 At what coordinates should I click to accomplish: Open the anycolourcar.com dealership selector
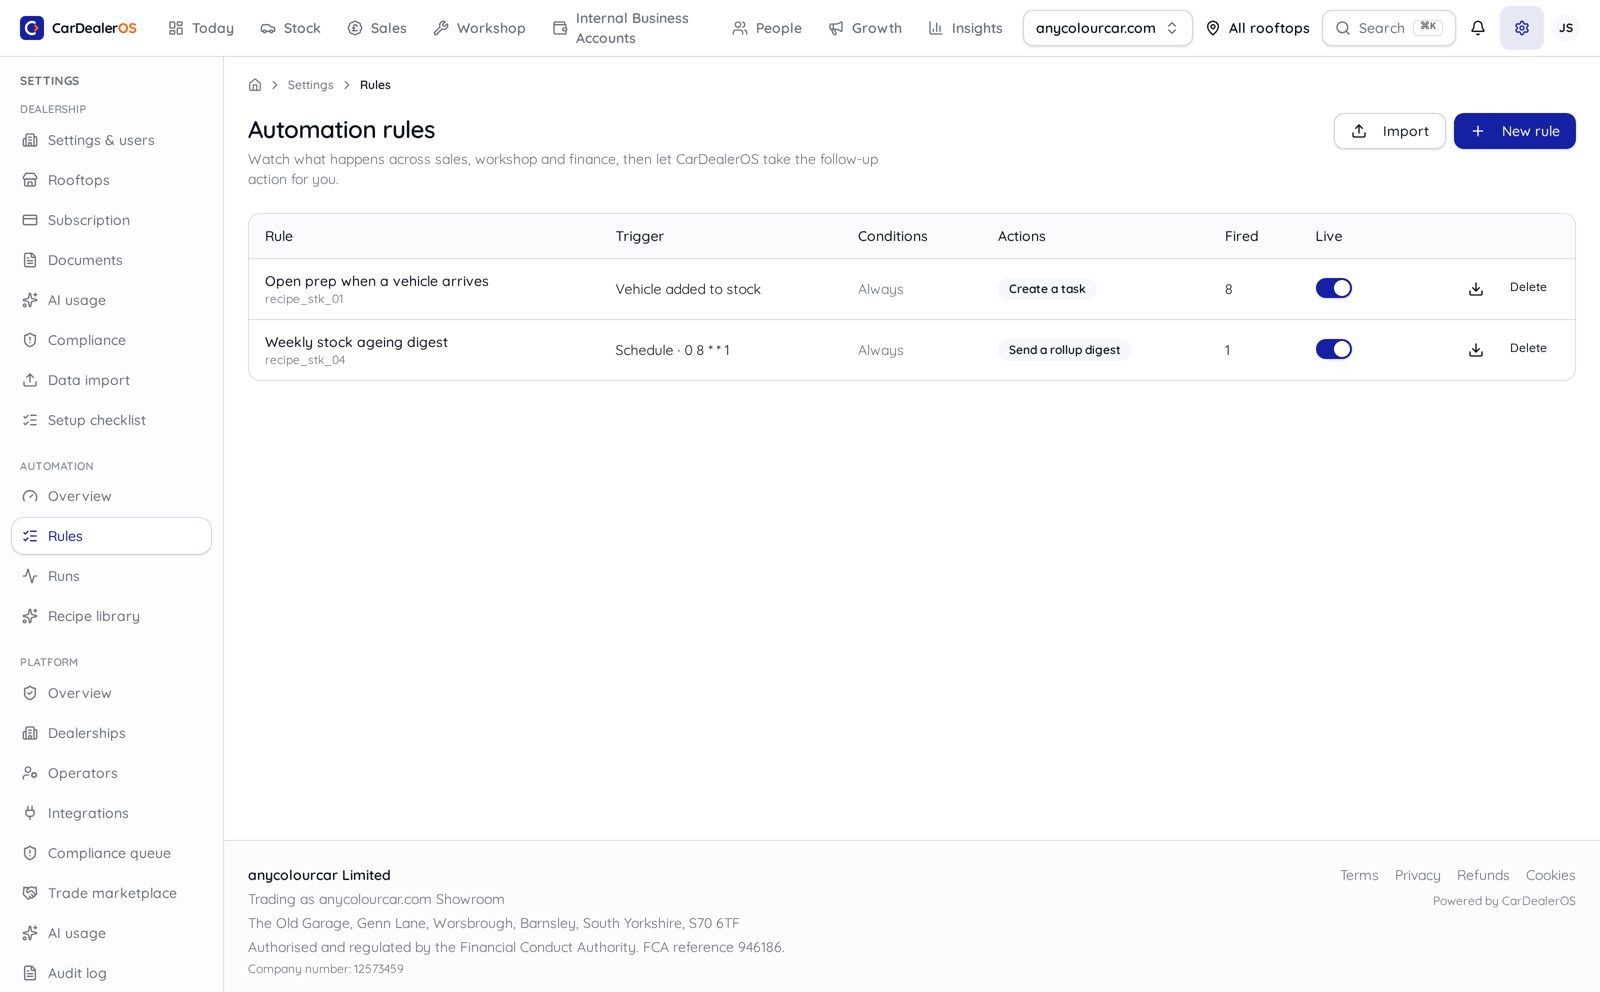pos(1108,28)
